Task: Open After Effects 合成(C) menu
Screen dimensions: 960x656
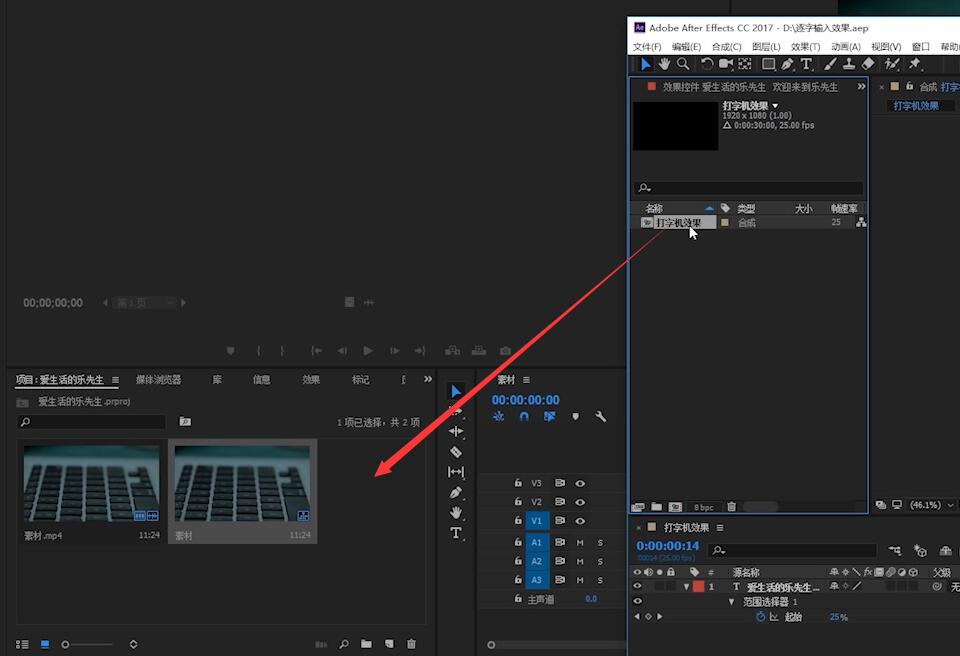Action: (727, 47)
